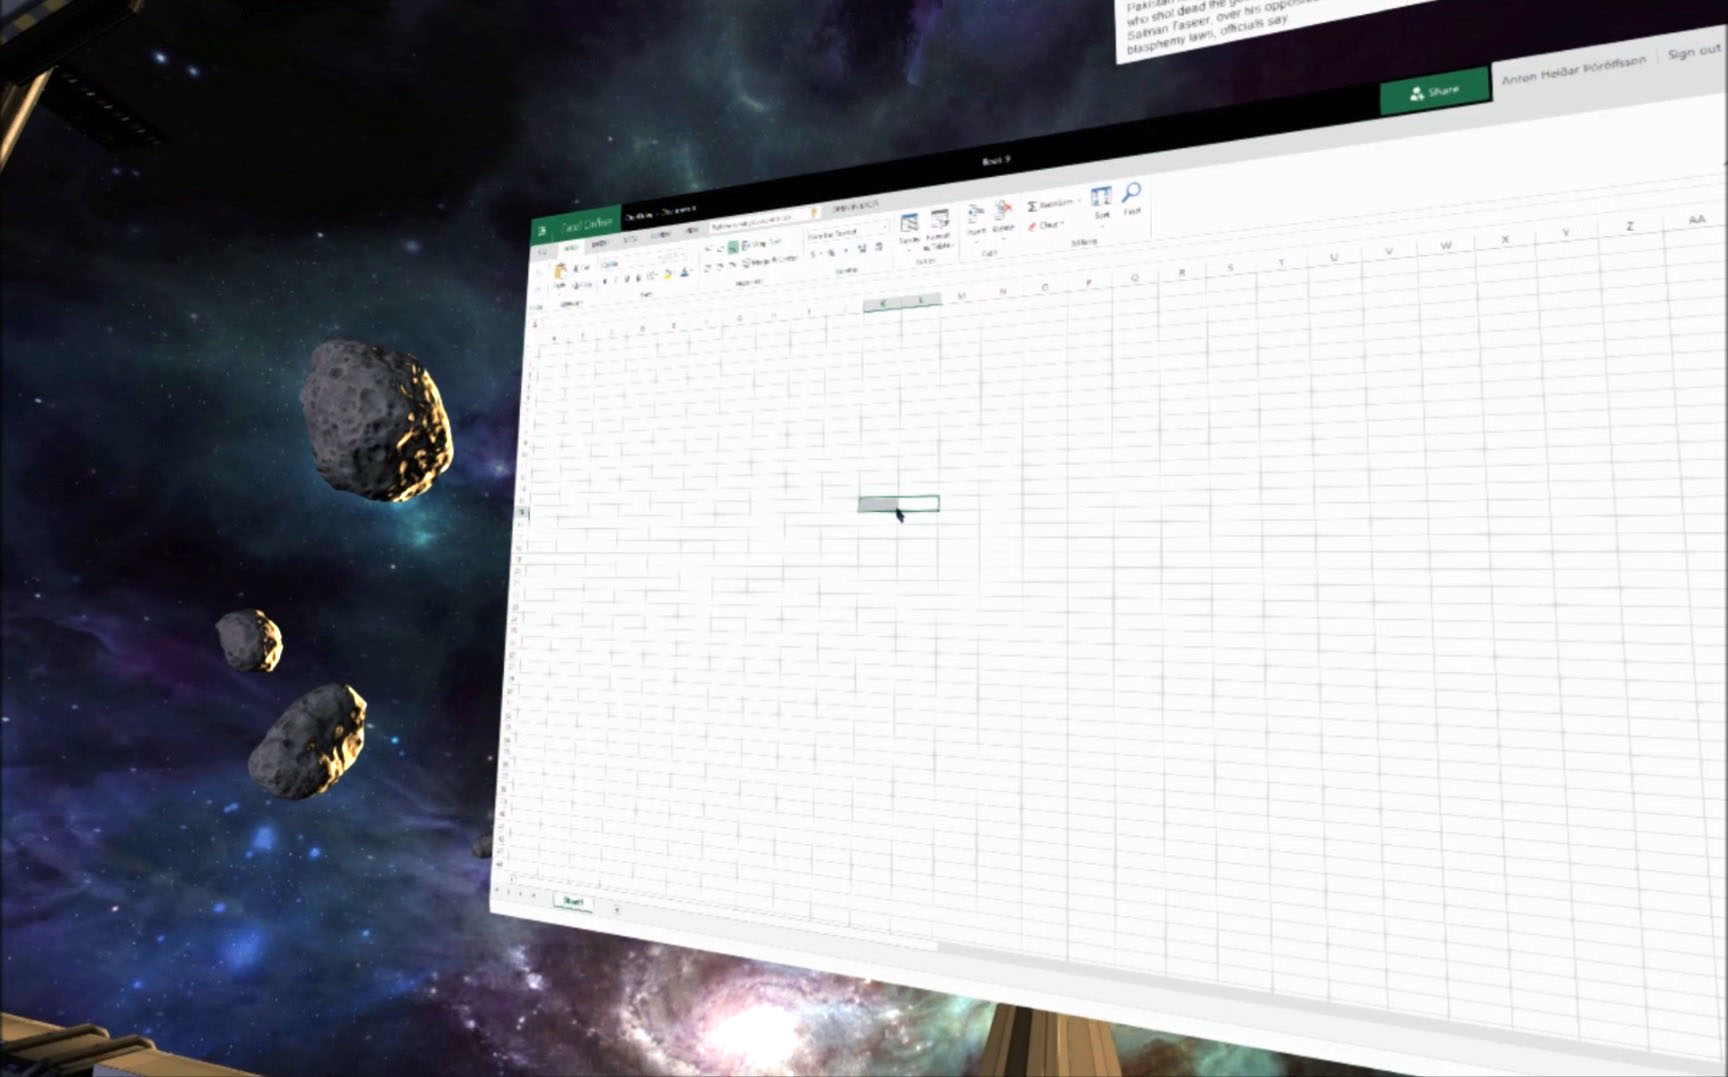
Task: Click the green Share button
Action: point(1434,90)
